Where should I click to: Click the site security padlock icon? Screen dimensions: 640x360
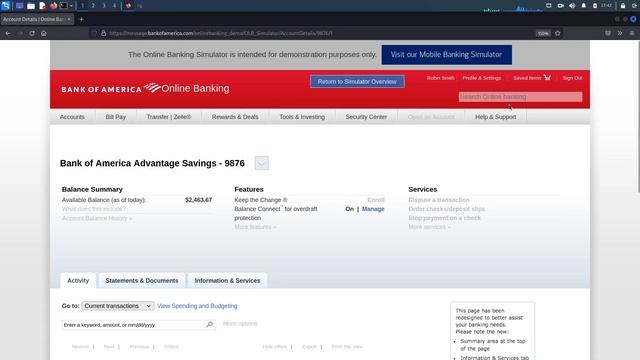[104, 33]
